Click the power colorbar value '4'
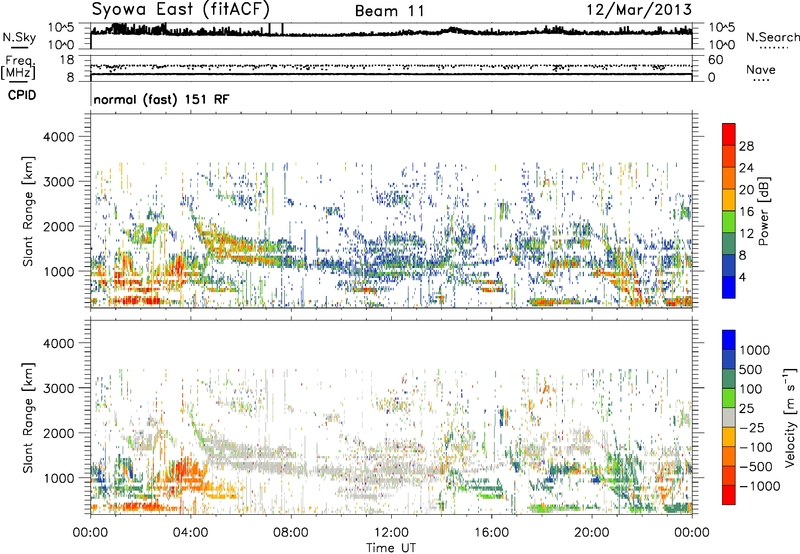 [742, 277]
